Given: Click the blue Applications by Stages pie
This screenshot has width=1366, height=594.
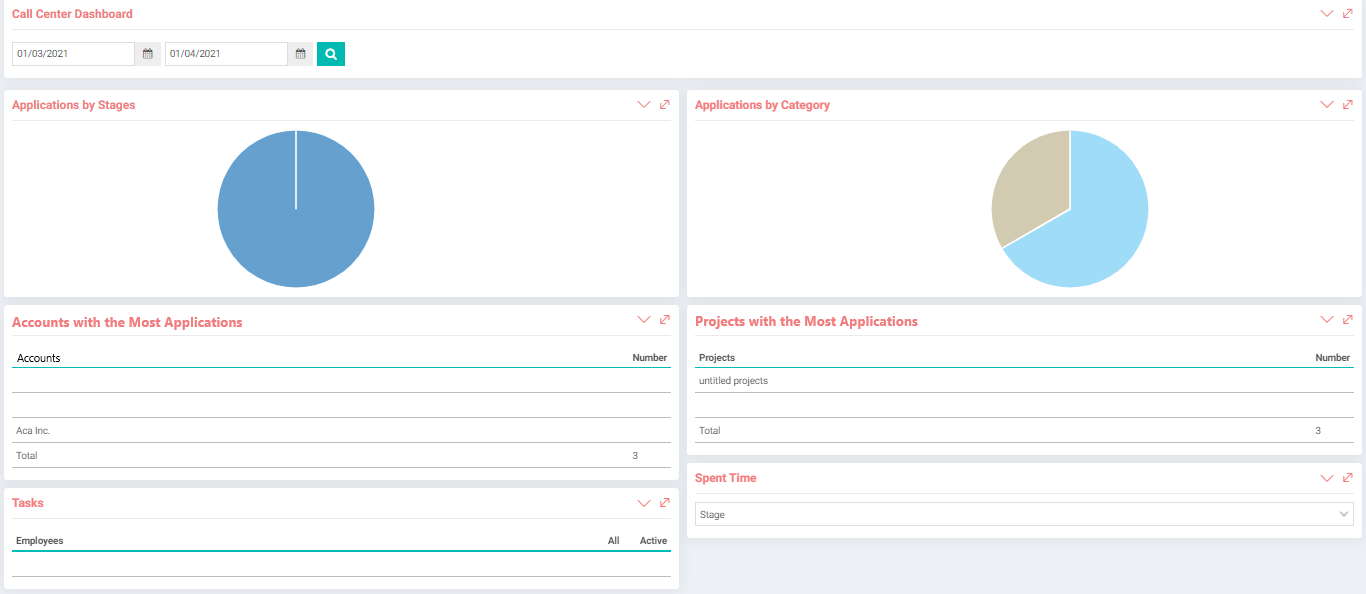Looking at the screenshot, I should [296, 209].
